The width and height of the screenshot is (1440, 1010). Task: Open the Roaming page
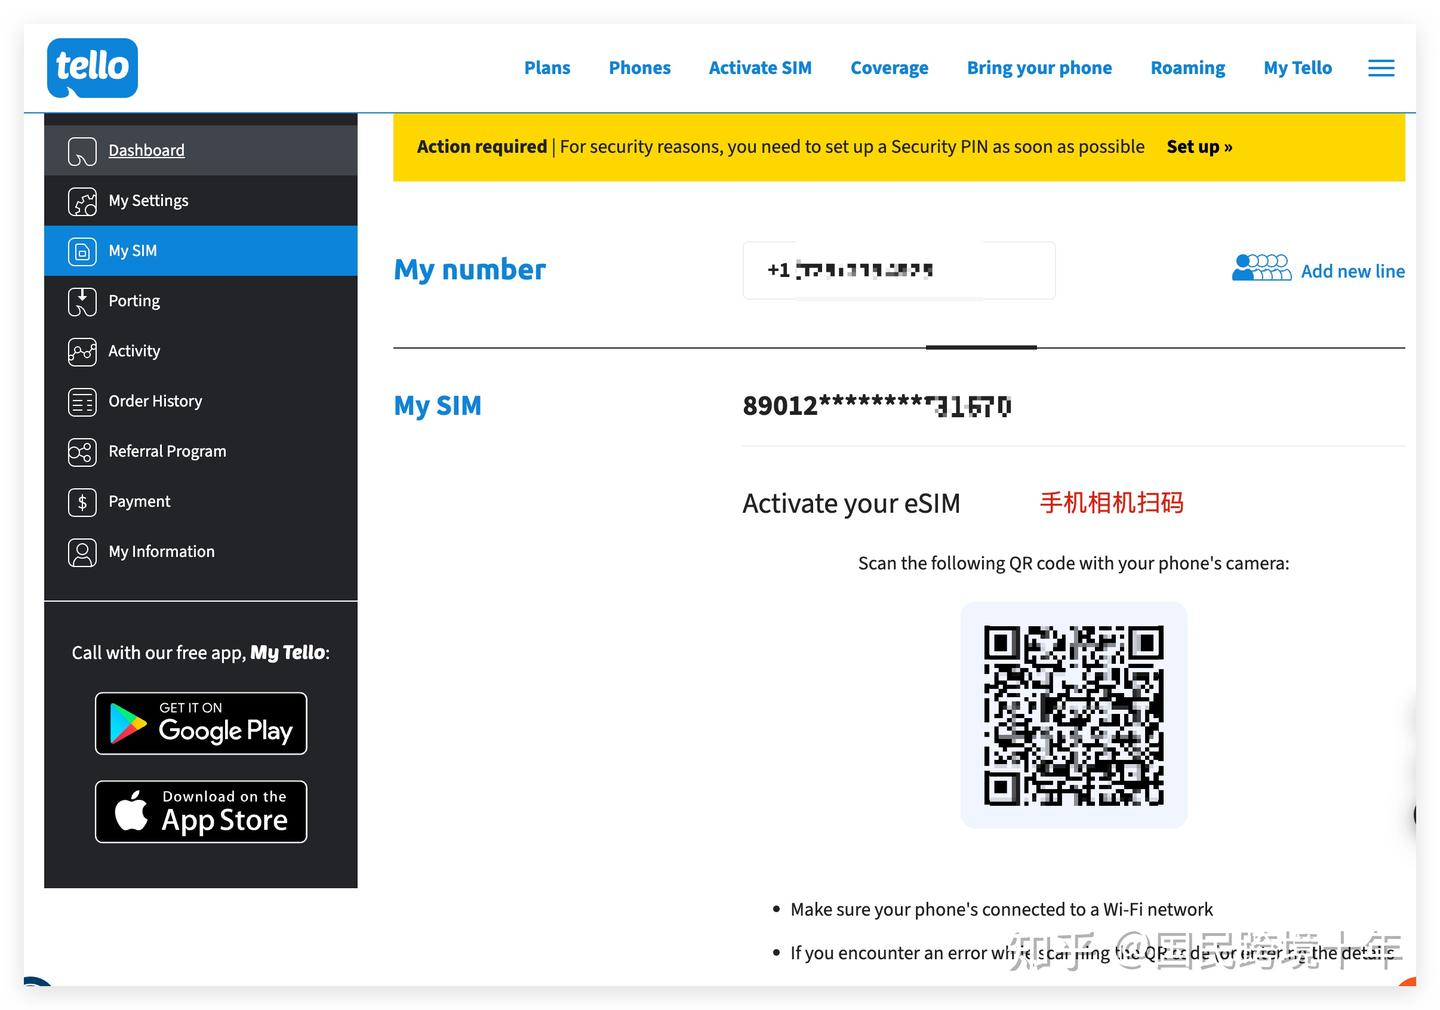pos(1188,68)
